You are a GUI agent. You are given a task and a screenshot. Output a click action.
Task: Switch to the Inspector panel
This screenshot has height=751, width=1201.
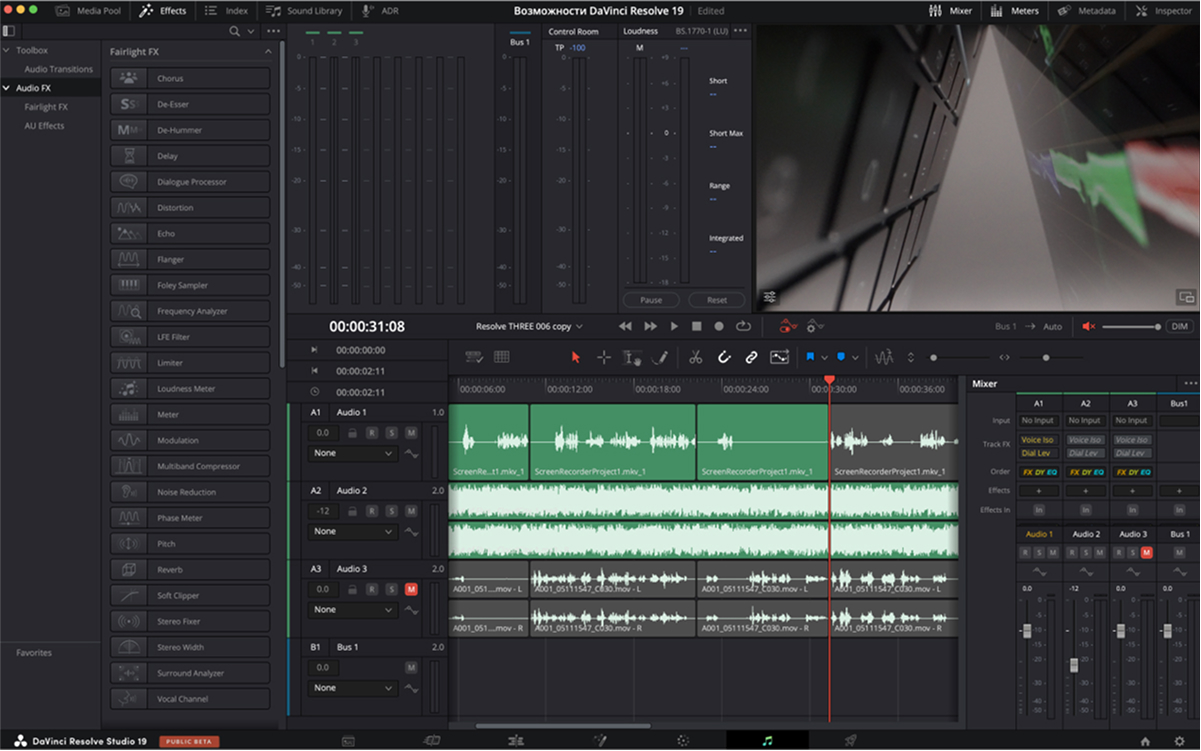(x=1165, y=11)
